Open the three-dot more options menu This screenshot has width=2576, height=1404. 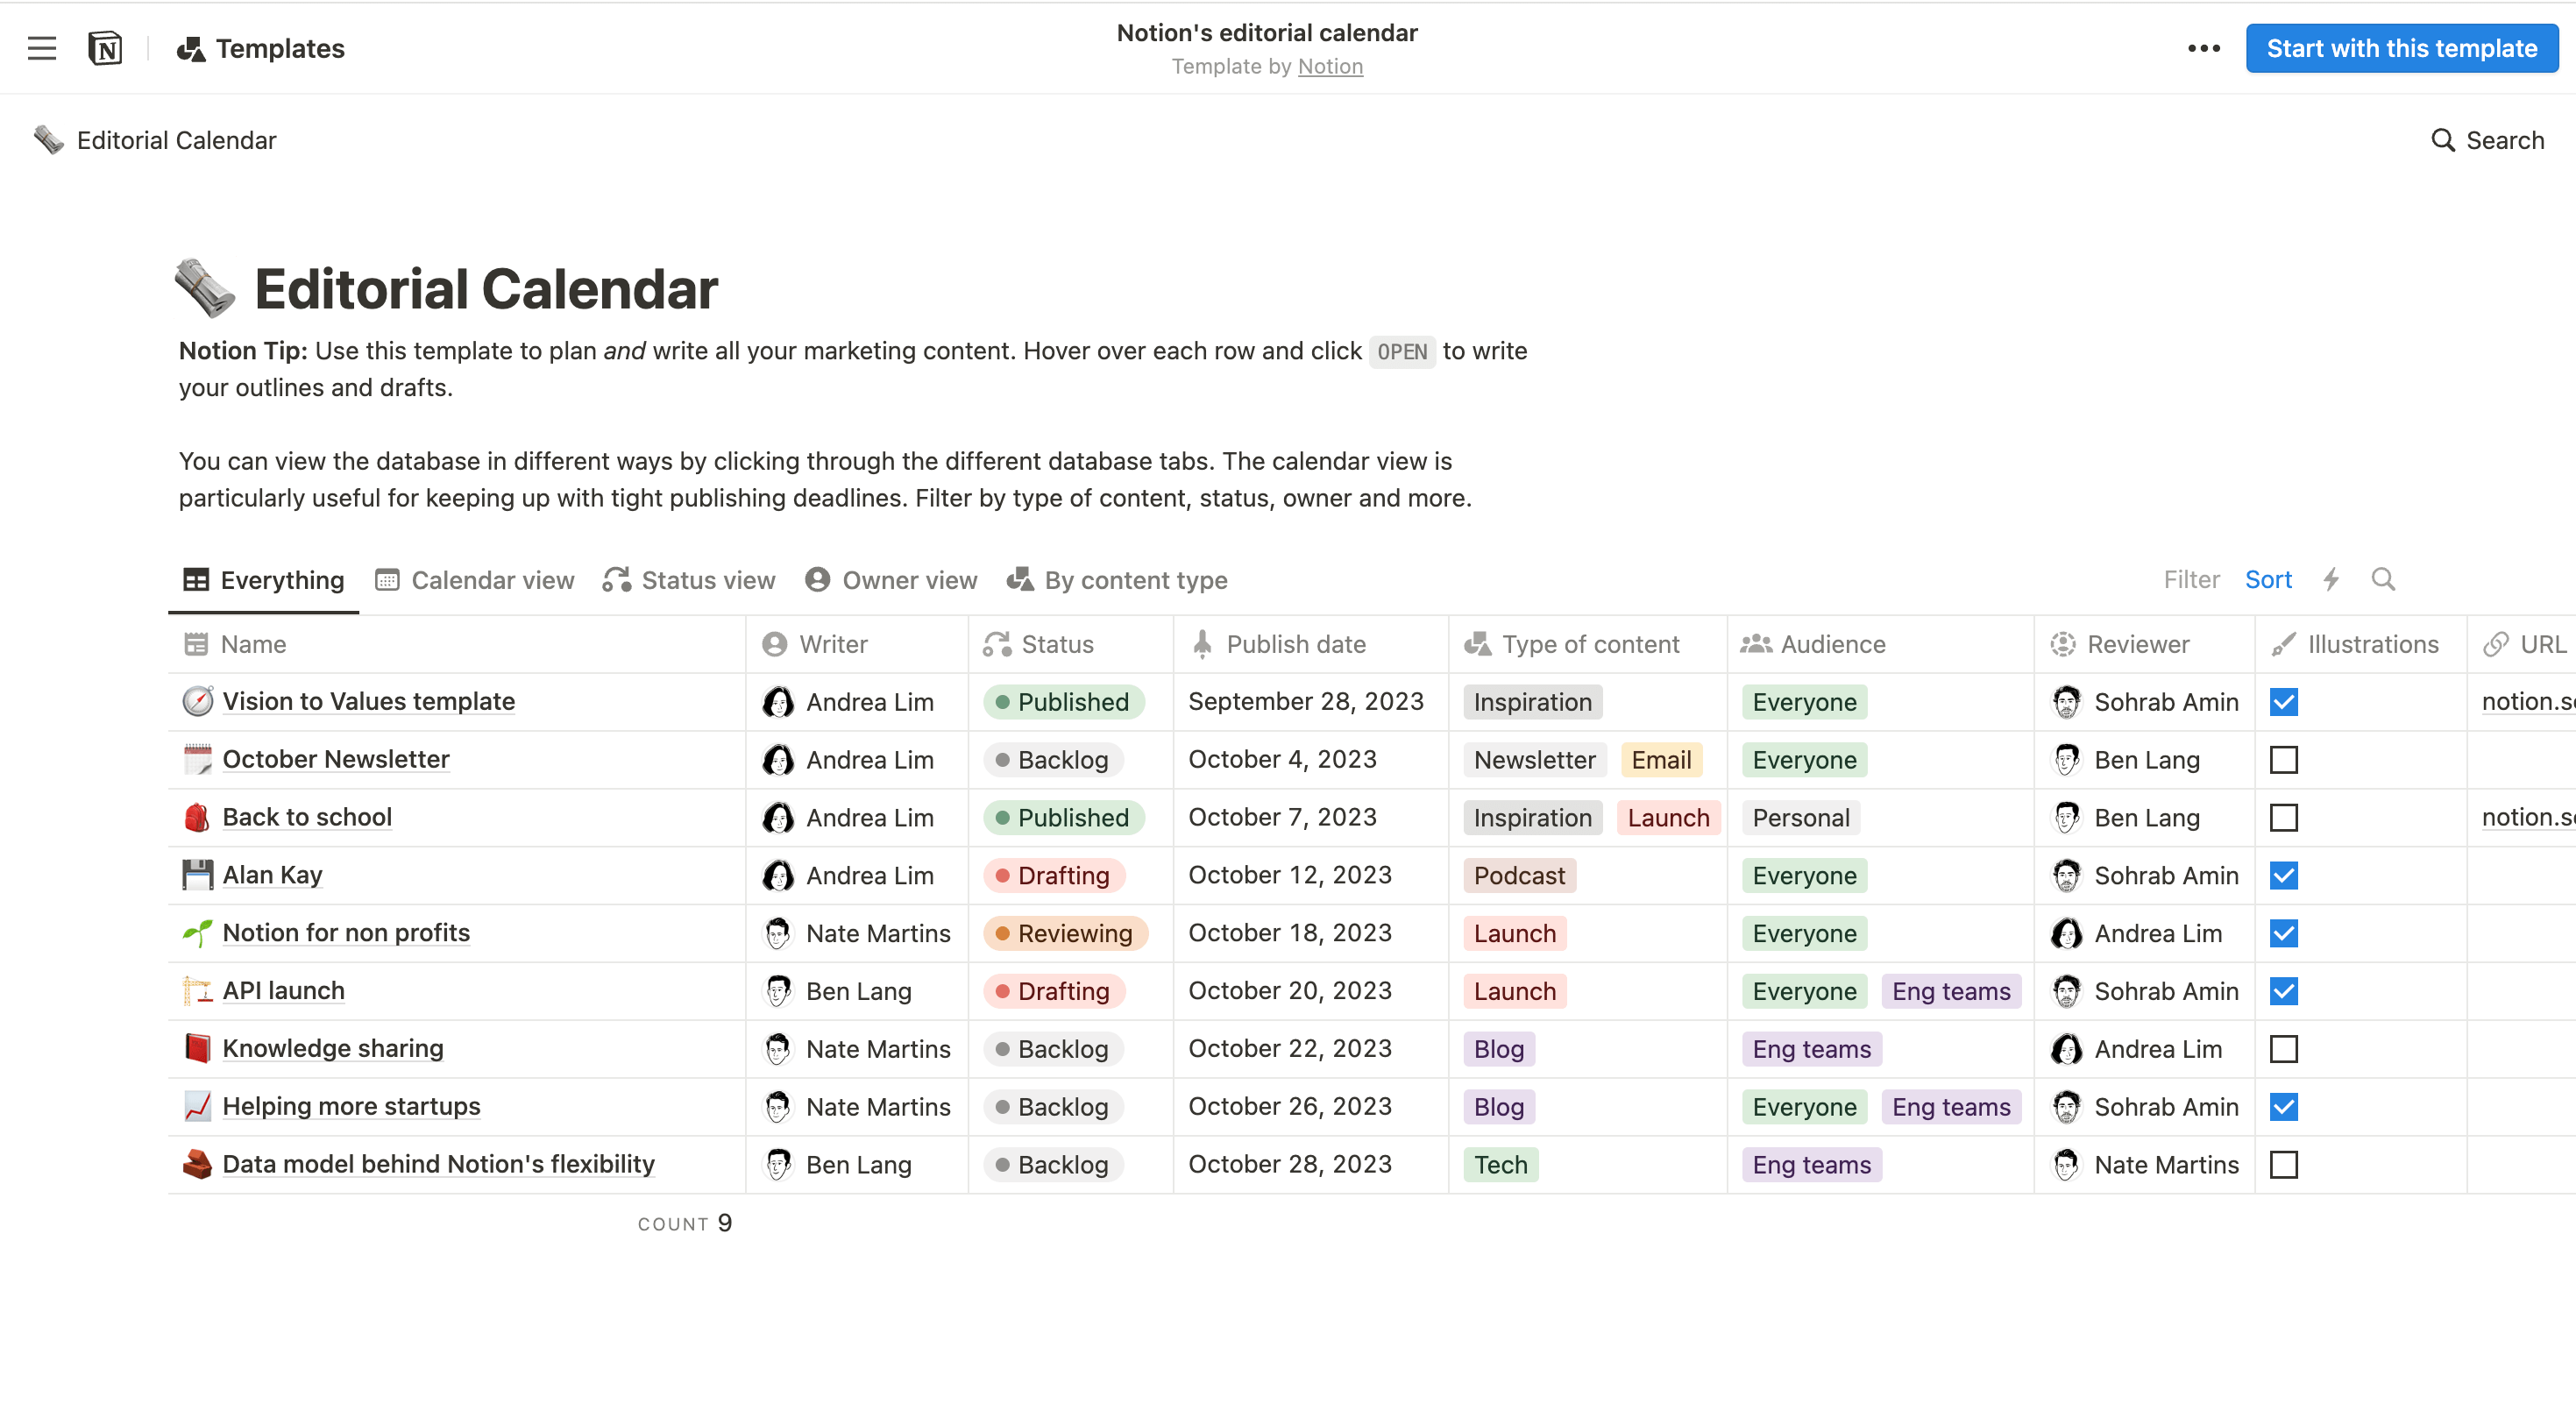(x=2203, y=48)
